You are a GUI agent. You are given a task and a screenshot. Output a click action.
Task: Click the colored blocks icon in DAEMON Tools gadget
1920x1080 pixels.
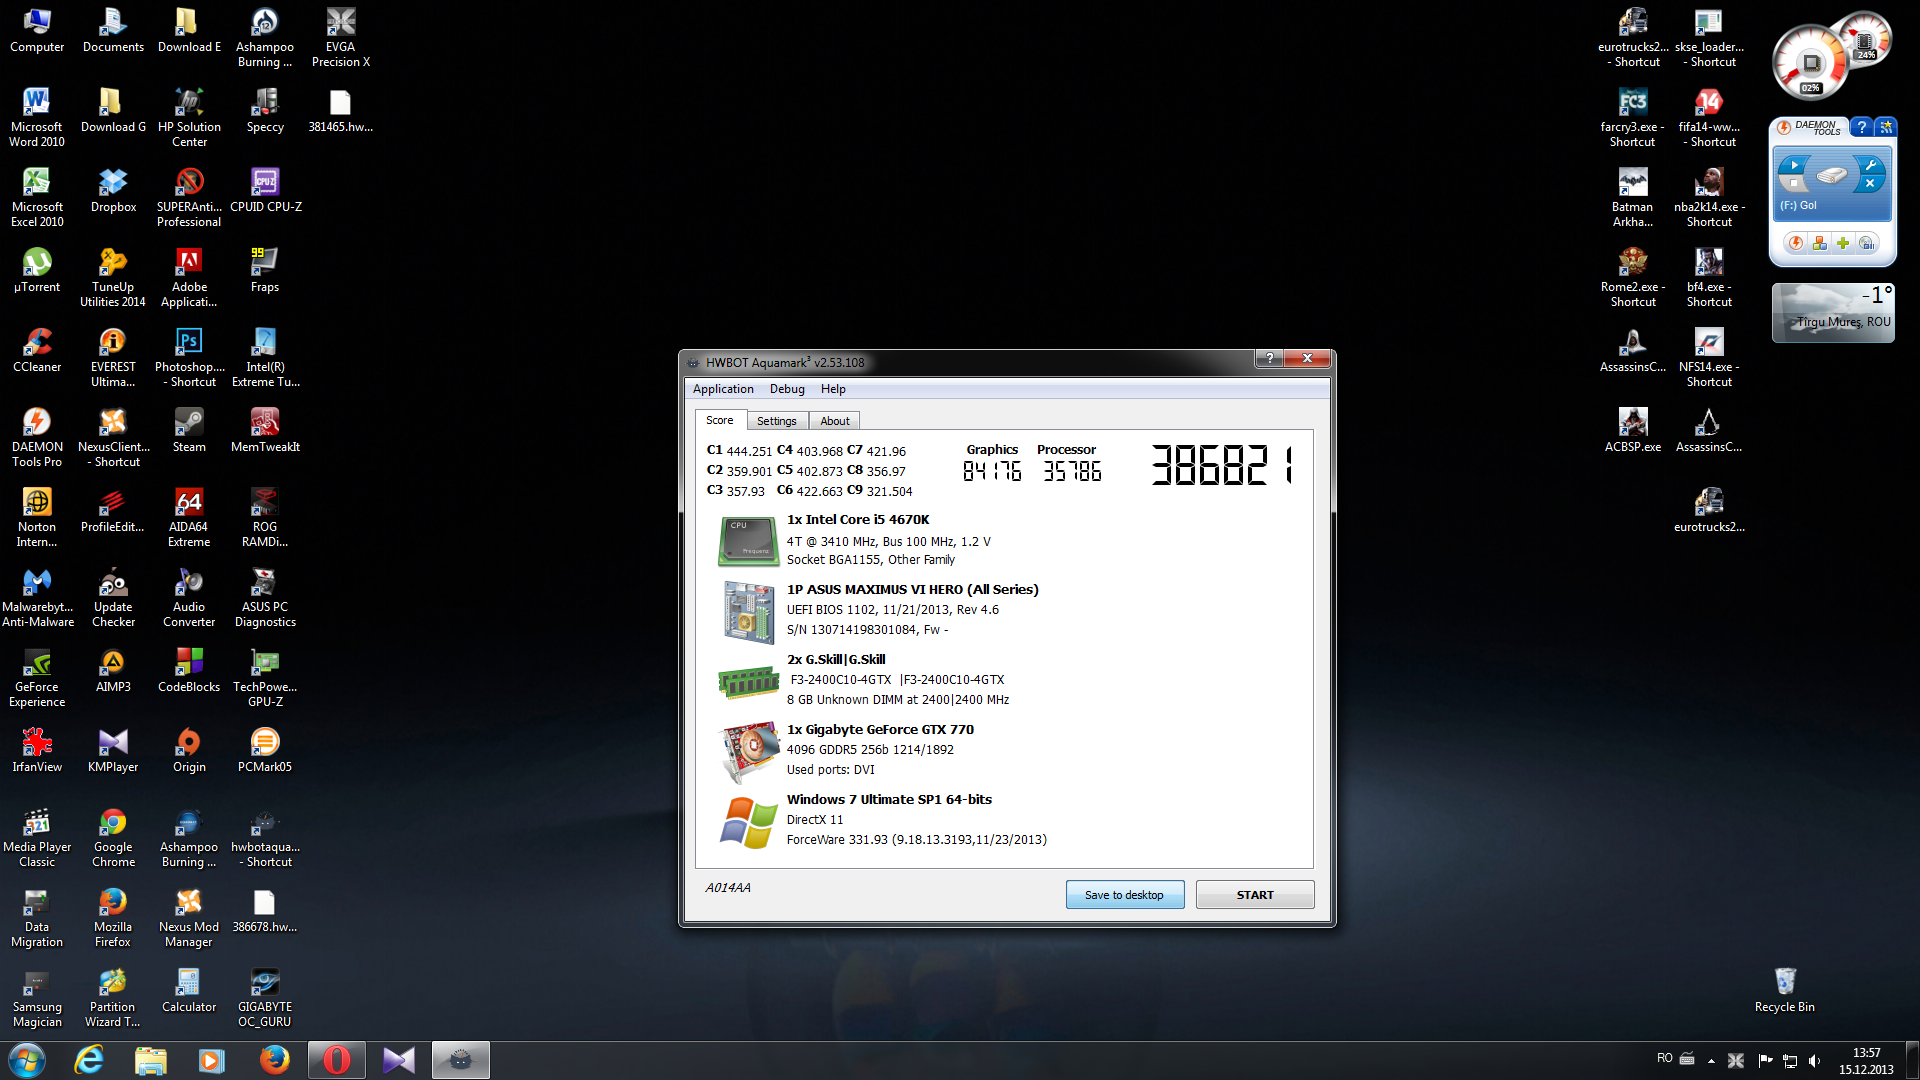[x=1819, y=243]
